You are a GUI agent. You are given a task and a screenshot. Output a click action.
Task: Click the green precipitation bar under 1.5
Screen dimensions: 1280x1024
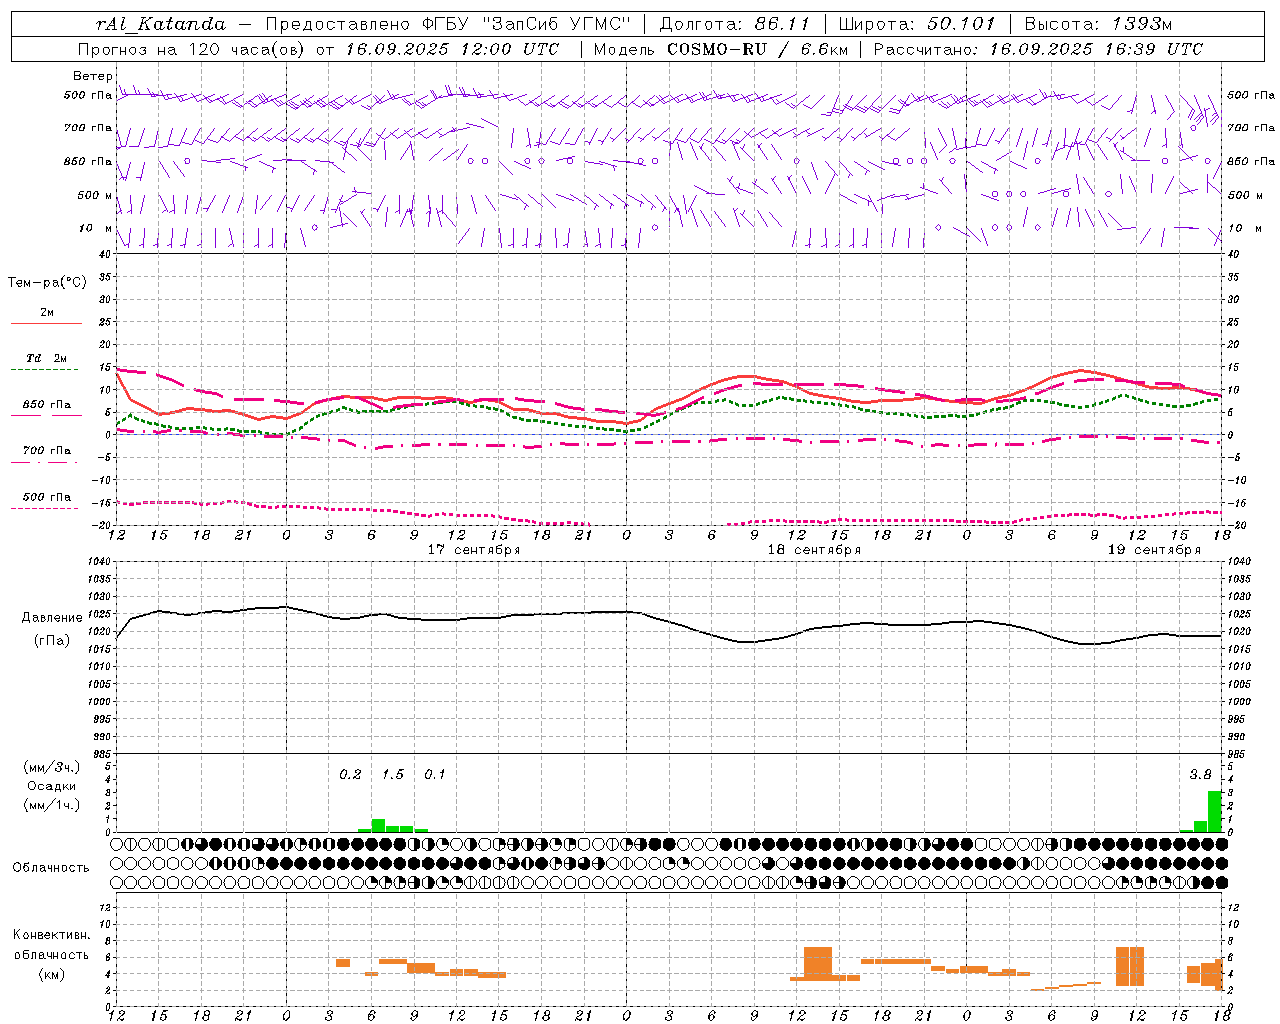378,826
